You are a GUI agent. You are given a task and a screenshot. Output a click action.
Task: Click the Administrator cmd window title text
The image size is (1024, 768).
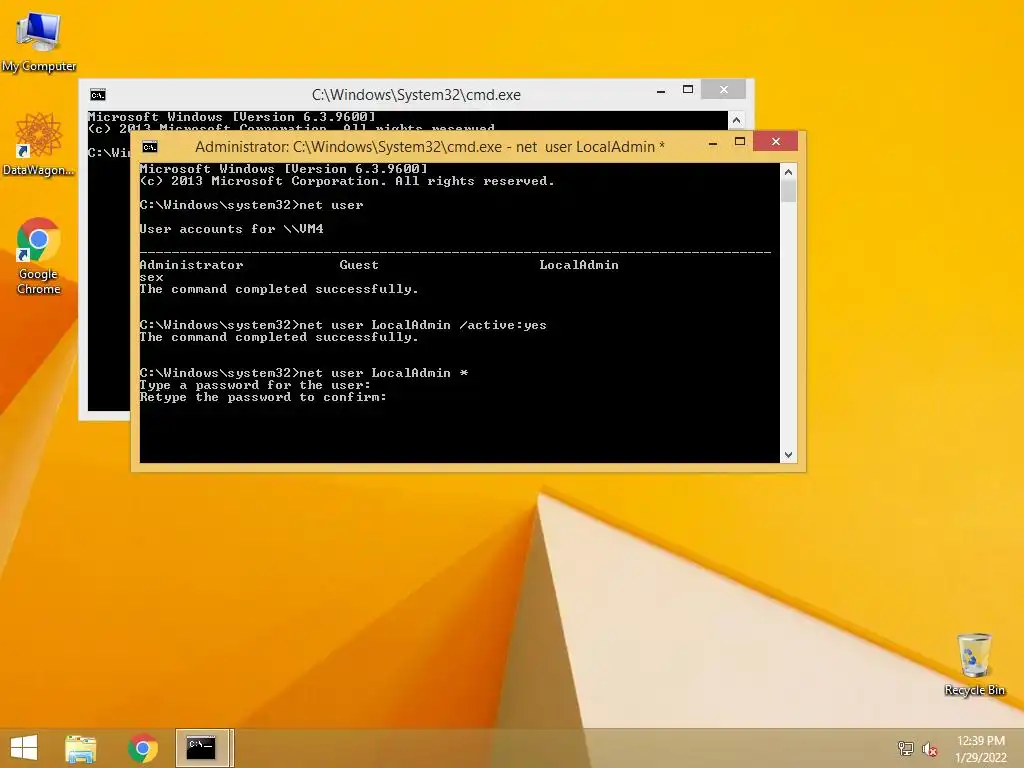pos(430,147)
